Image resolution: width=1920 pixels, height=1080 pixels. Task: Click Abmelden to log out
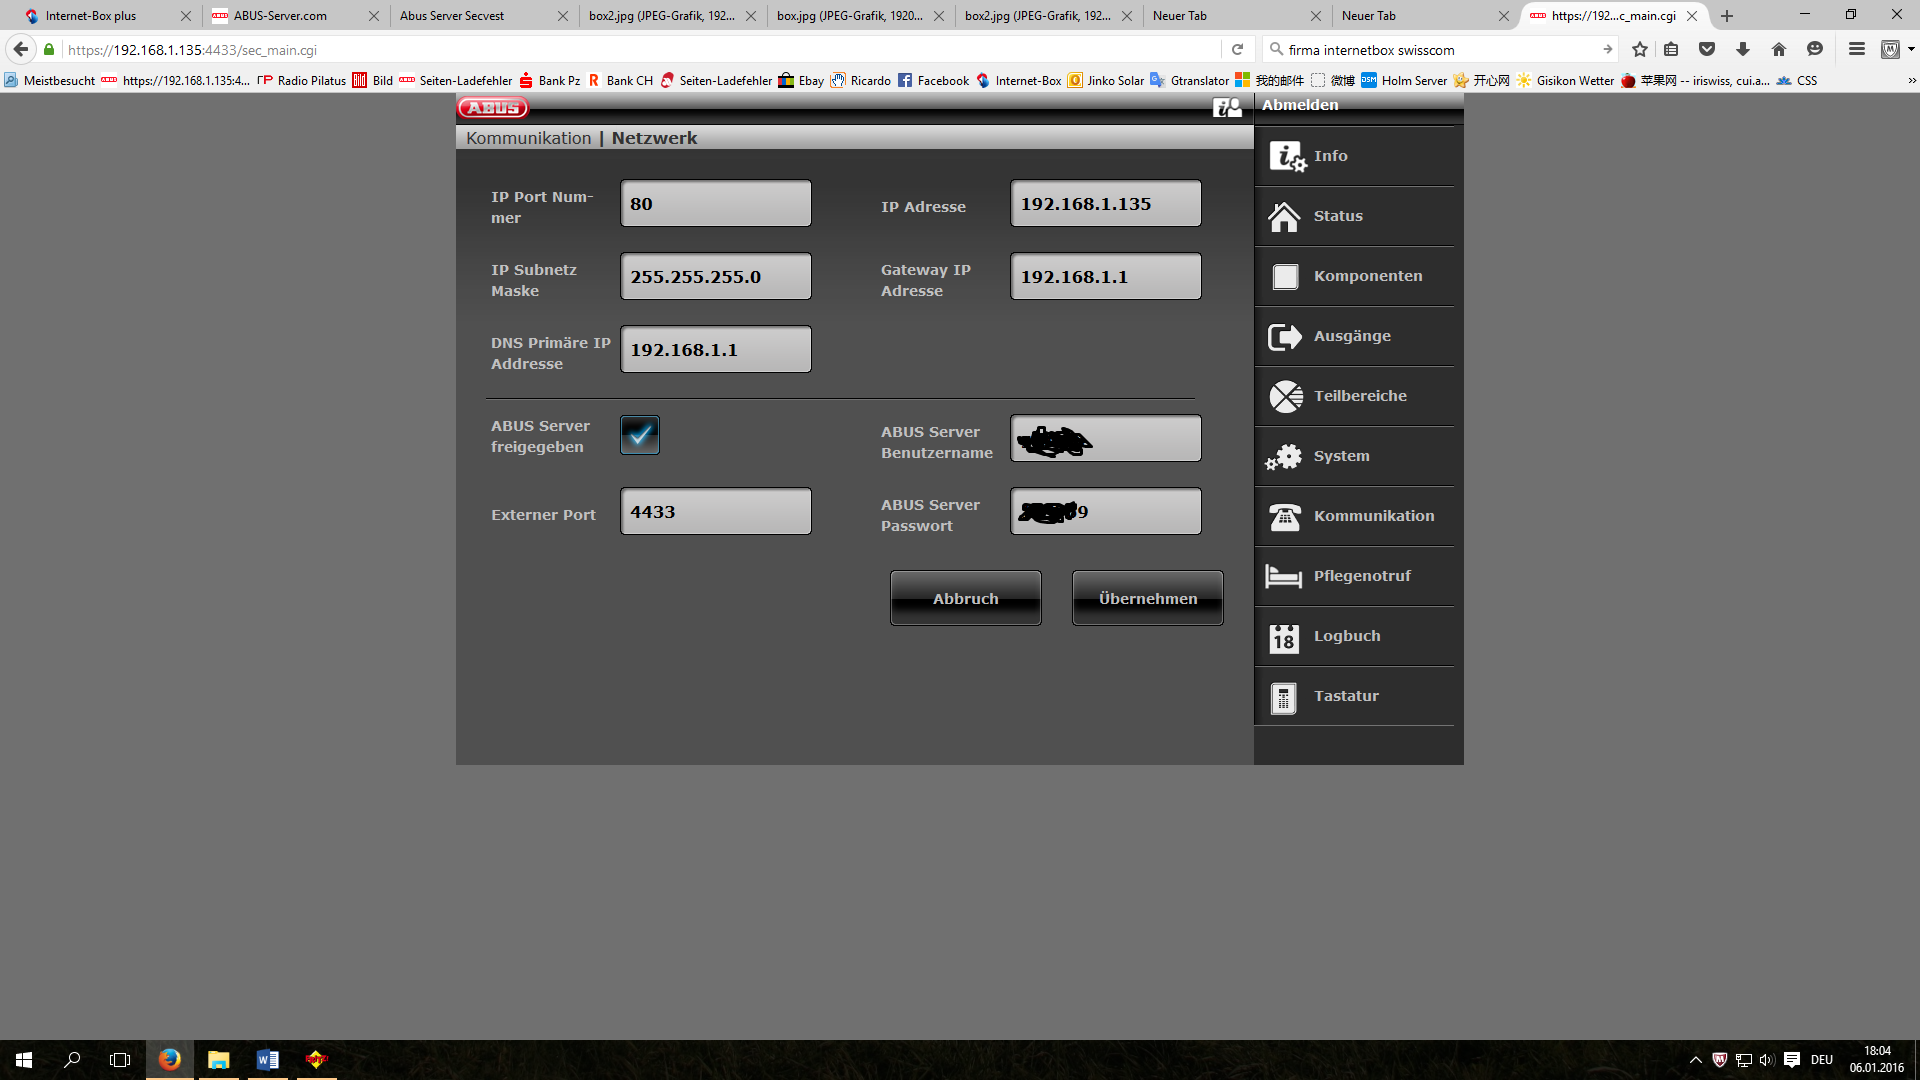pos(1299,105)
